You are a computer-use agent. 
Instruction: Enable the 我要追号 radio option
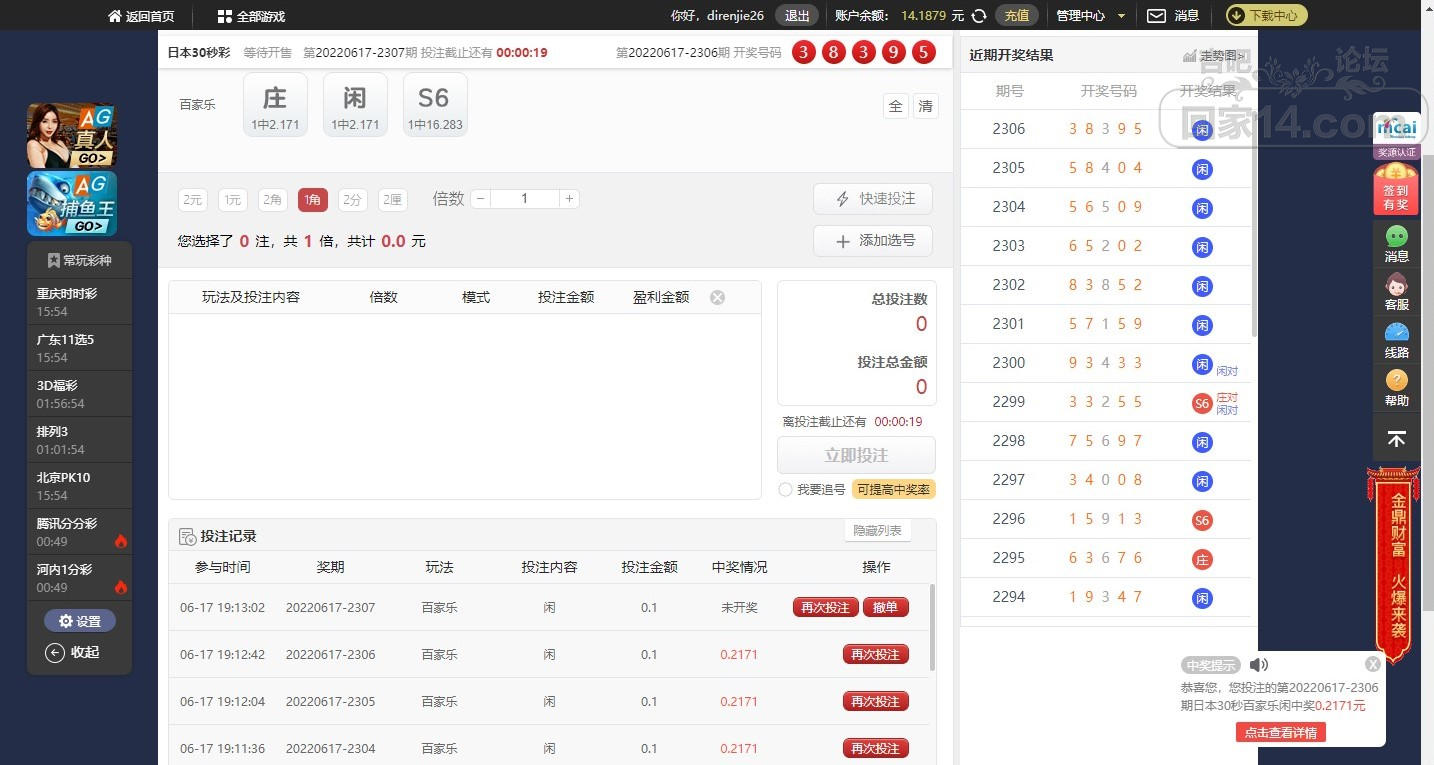coord(785,490)
